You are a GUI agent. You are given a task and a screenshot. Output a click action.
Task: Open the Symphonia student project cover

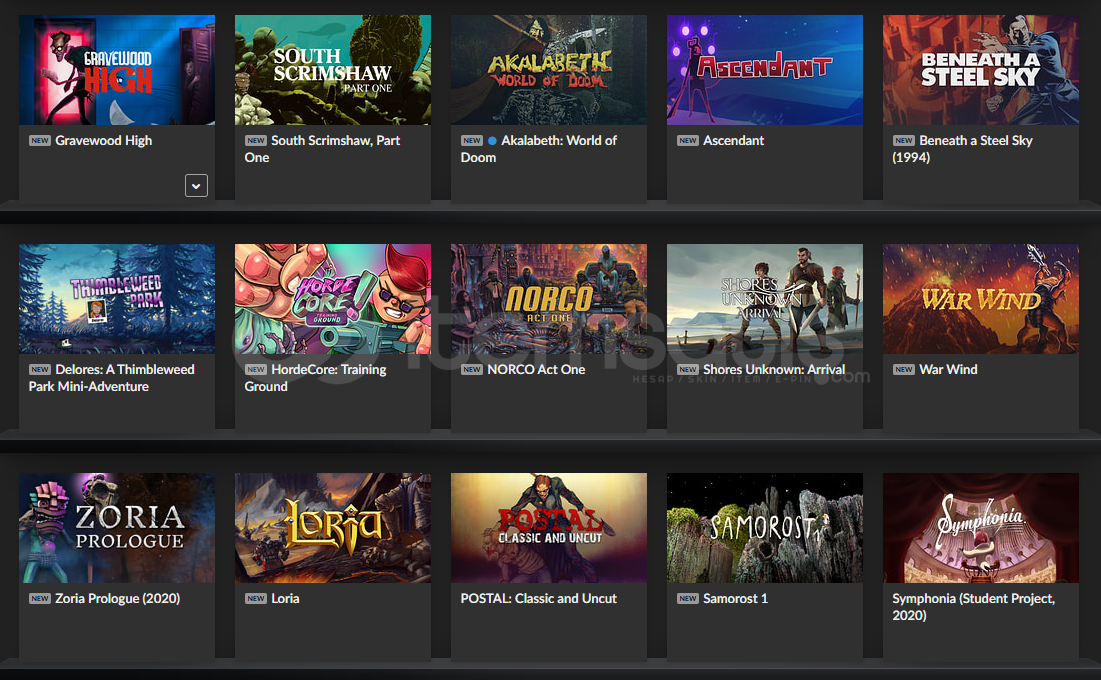[981, 528]
